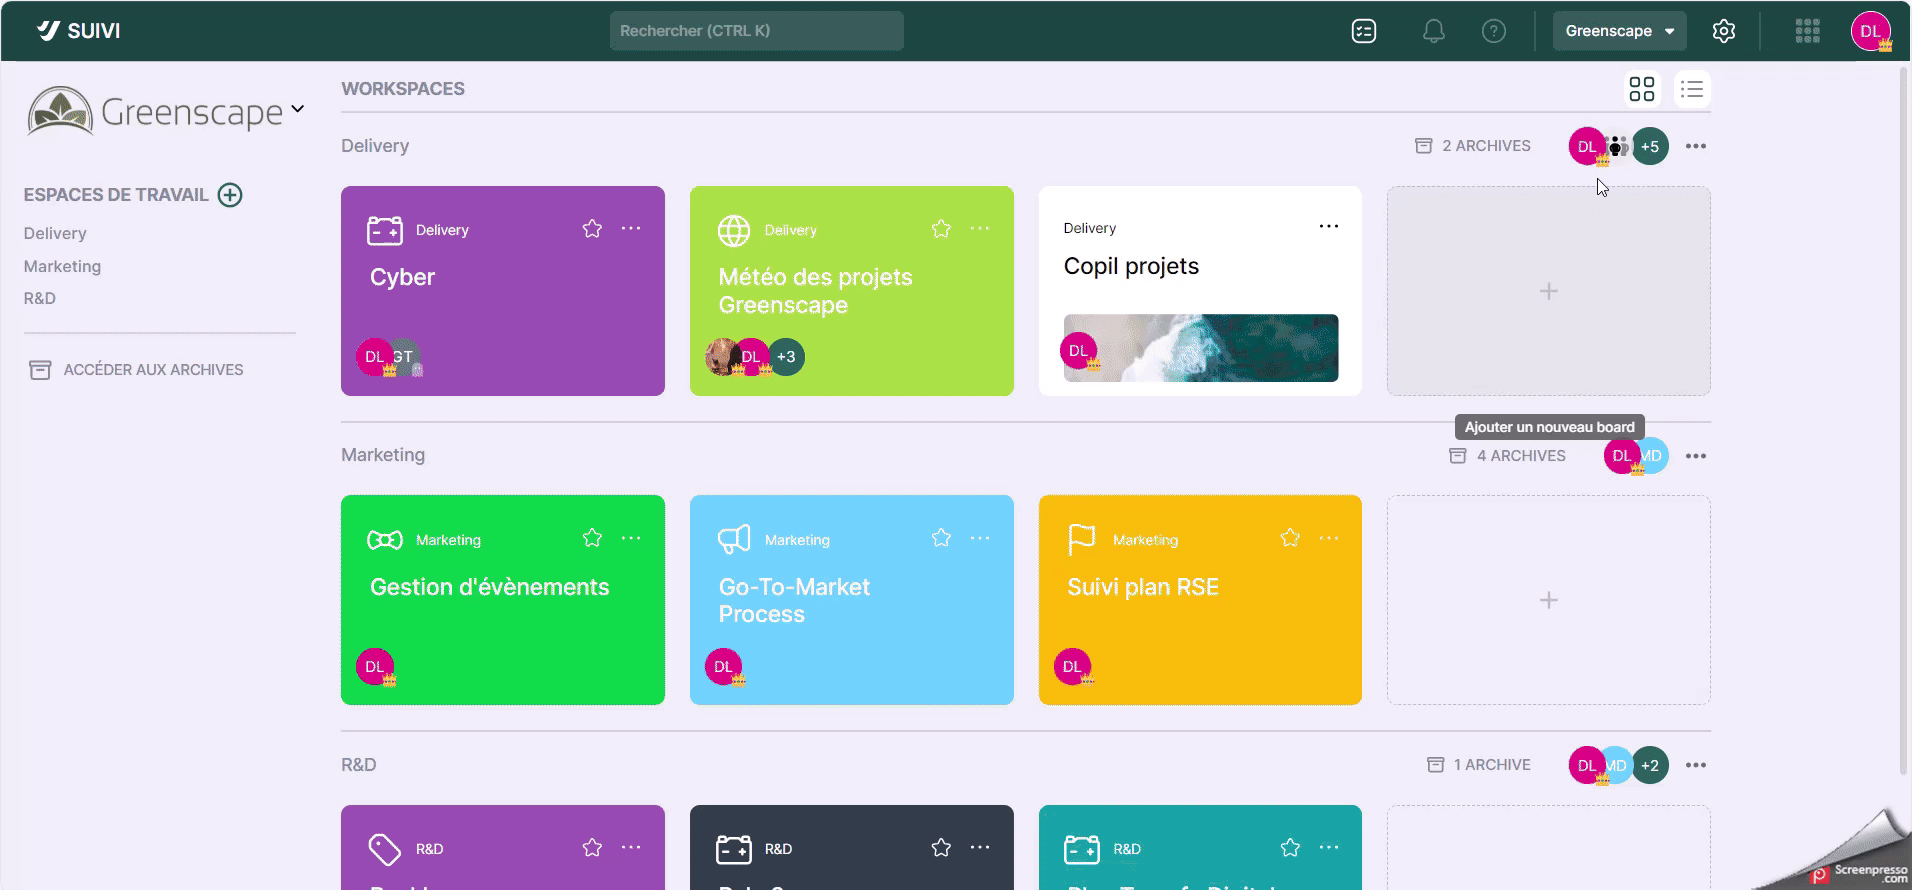Switch to list view layout
The width and height of the screenshot is (1912, 890).
1691,89
